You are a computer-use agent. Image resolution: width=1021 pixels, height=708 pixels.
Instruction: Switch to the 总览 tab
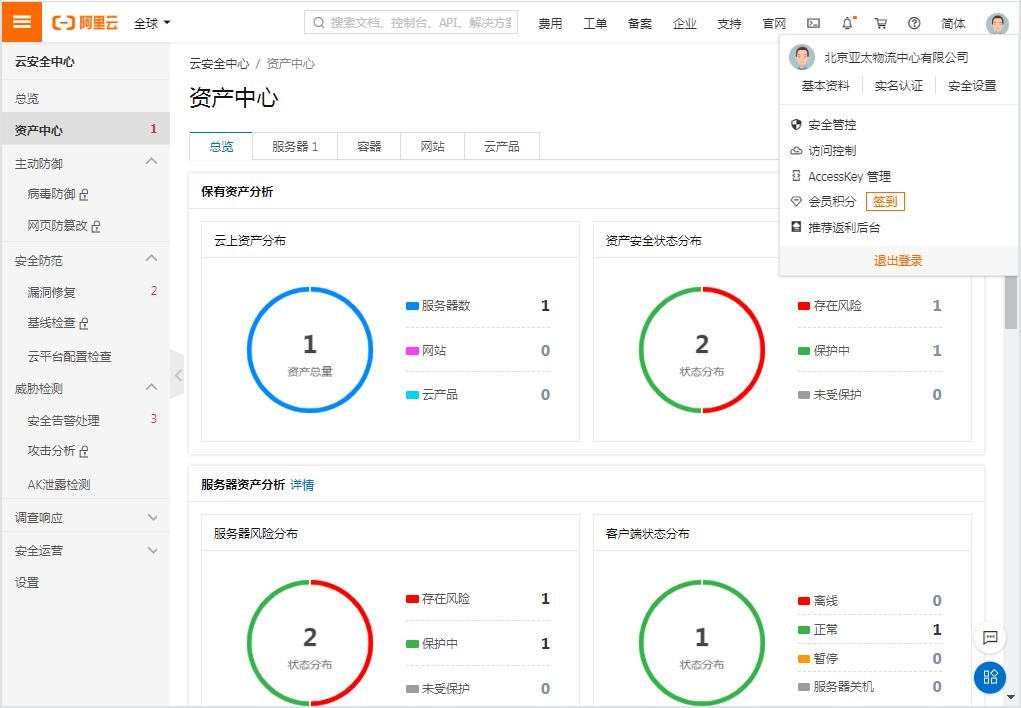click(221, 147)
